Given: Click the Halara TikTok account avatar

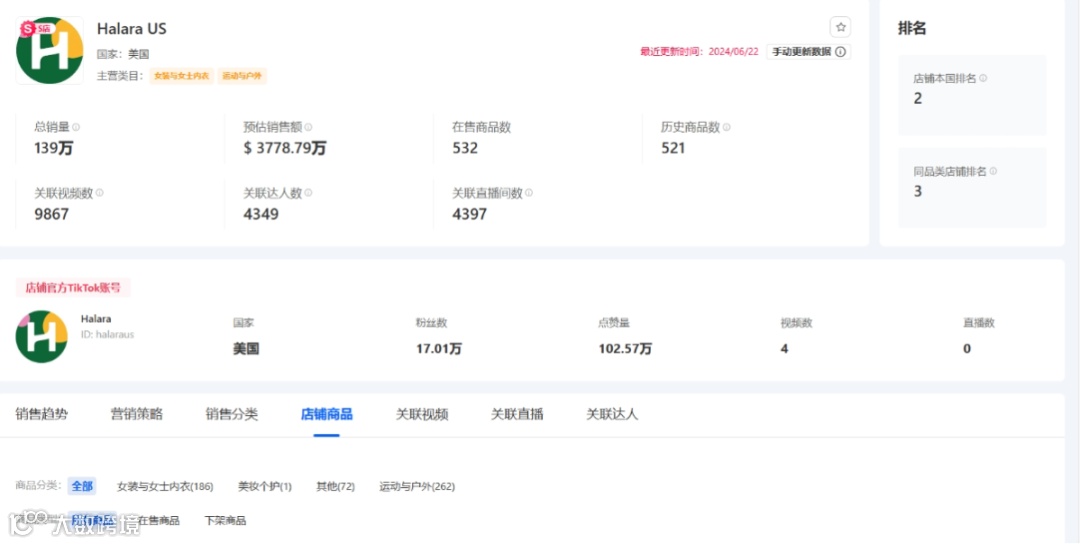Looking at the screenshot, I should pyautogui.click(x=41, y=337).
